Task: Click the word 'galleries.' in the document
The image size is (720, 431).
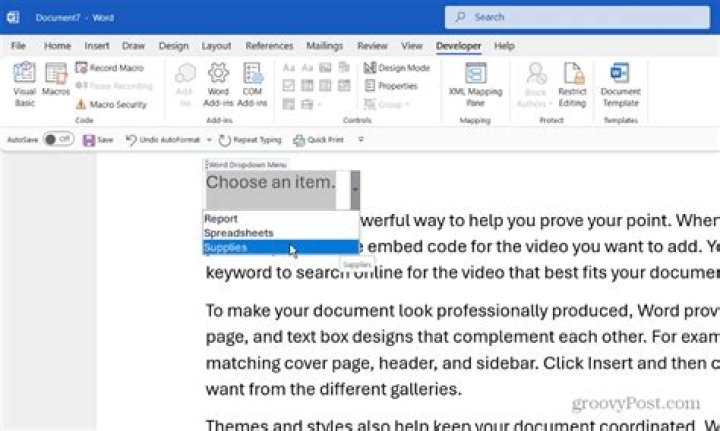Action: pos(426,389)
